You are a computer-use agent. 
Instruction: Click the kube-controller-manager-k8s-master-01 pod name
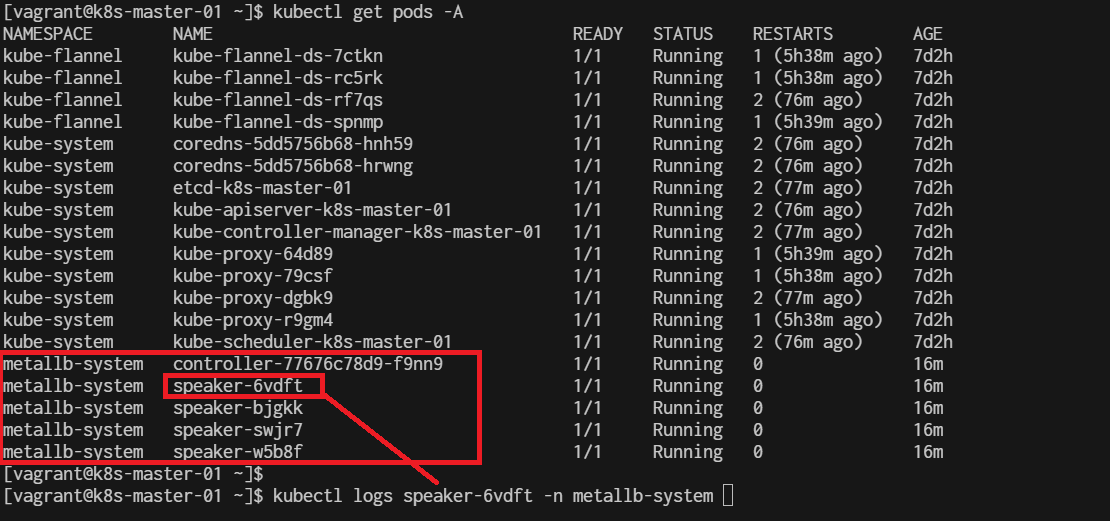[357, 232]
